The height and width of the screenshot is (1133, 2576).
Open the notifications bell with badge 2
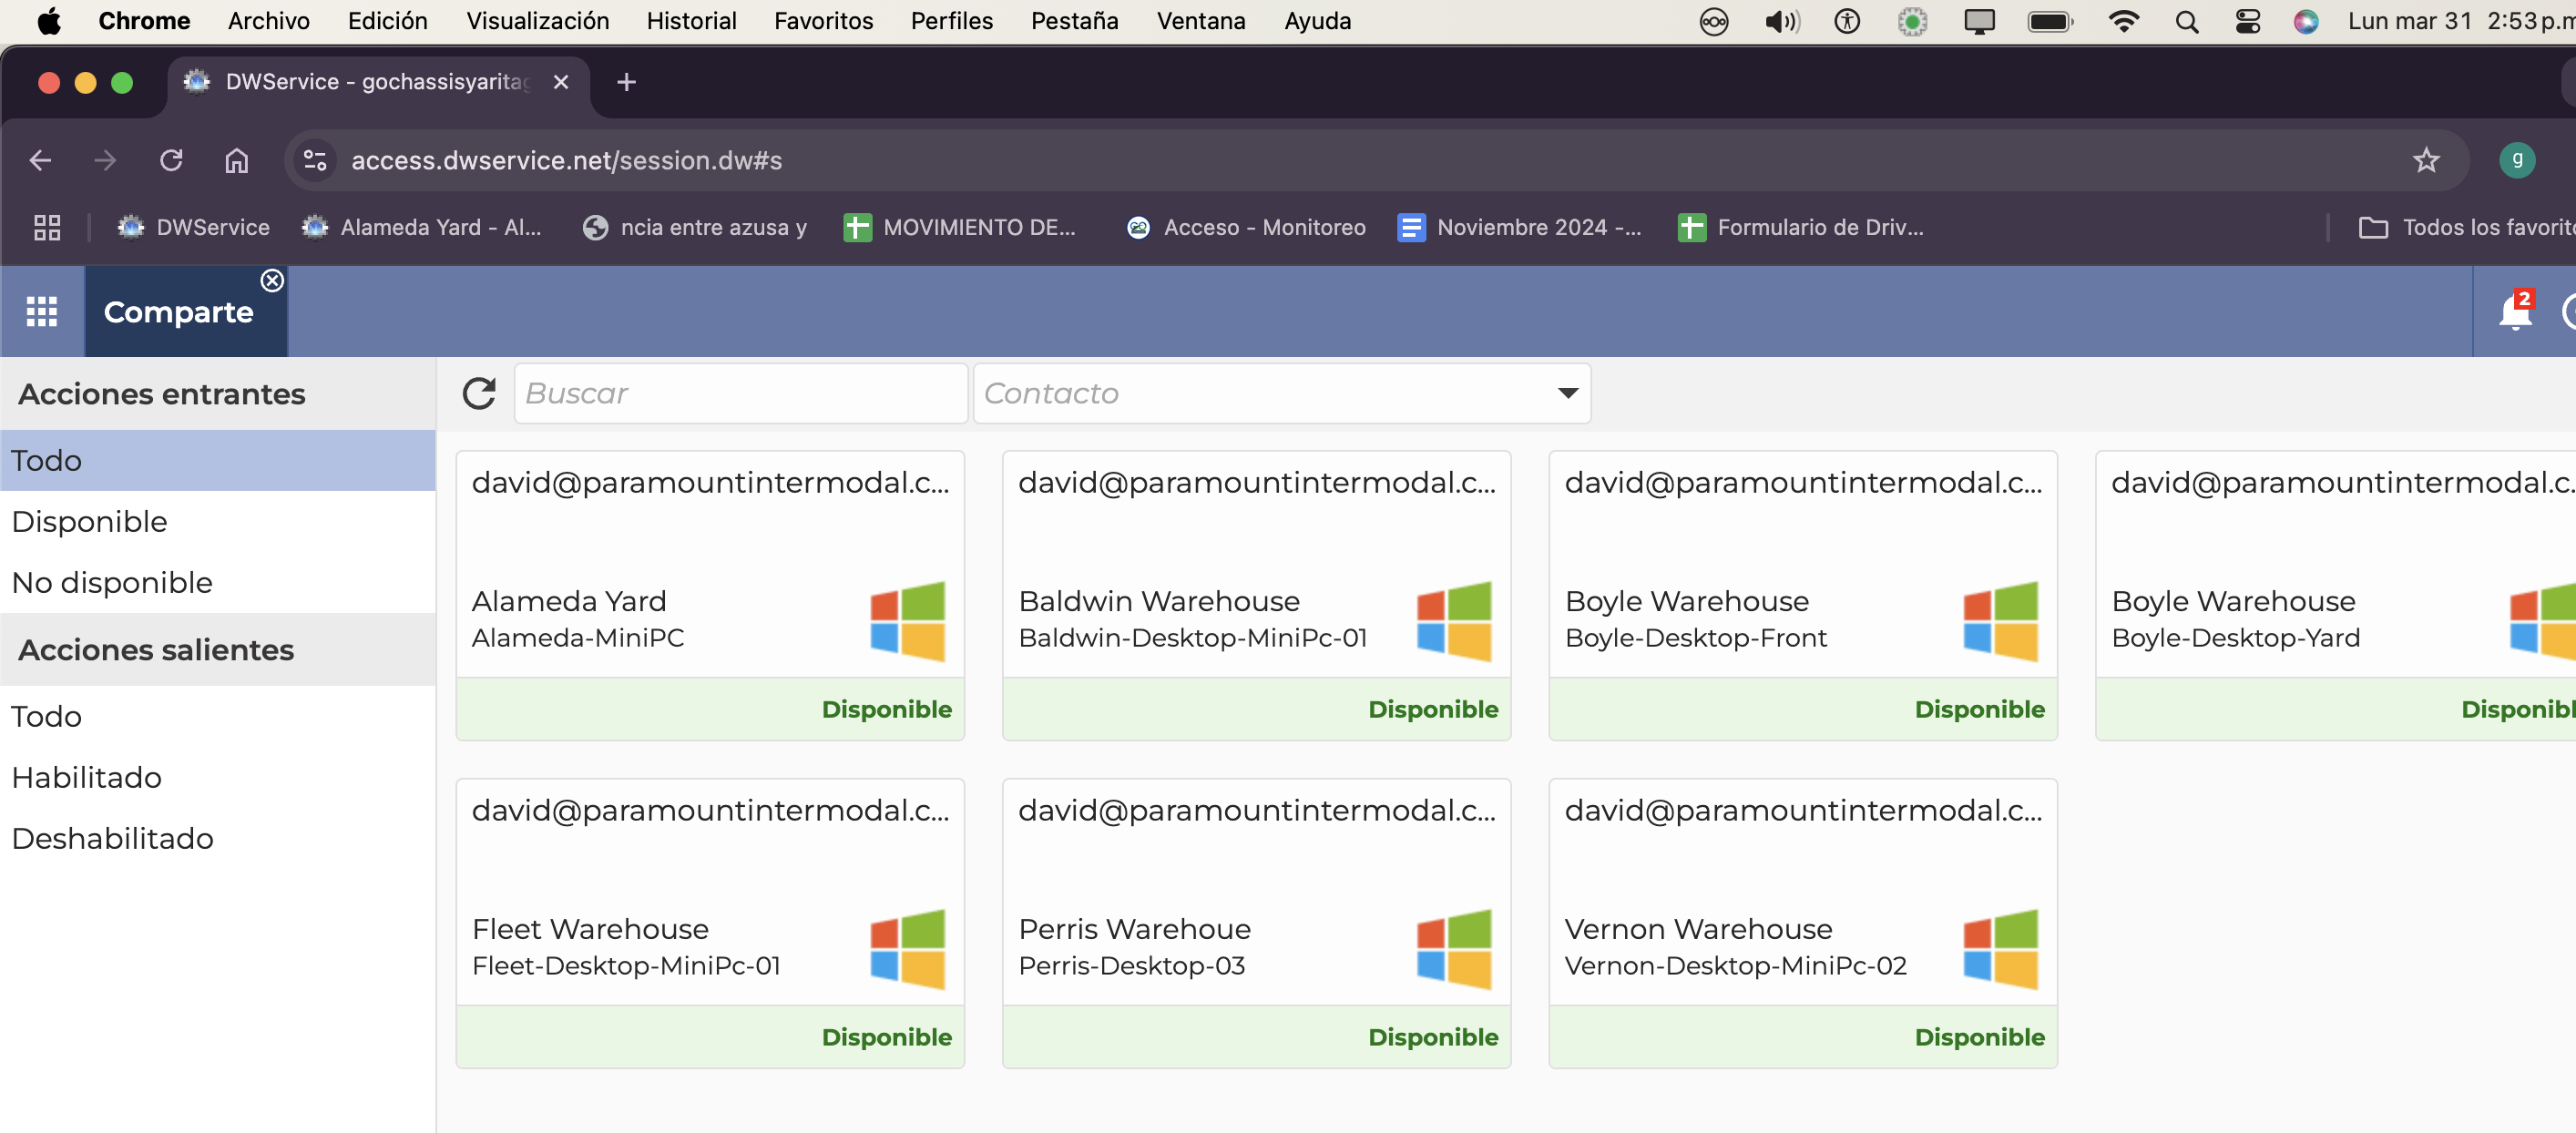pos(2514,311)
